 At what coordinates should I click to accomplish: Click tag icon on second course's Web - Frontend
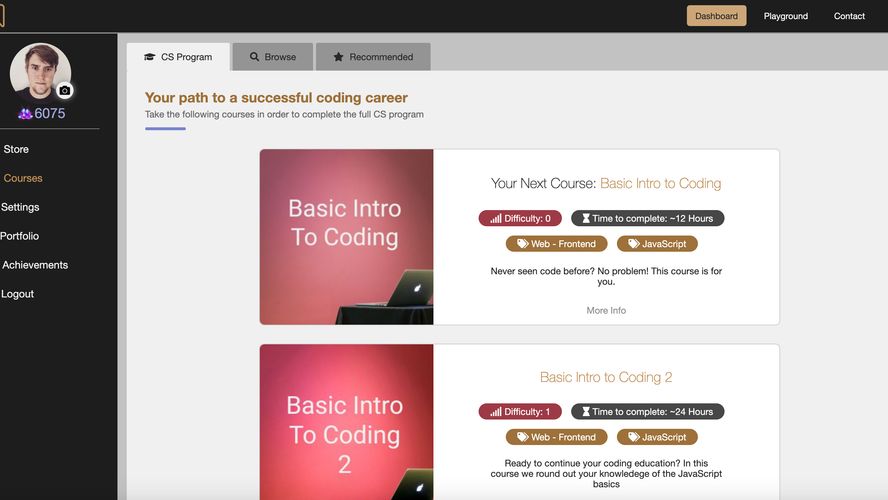tap(522, 437)
